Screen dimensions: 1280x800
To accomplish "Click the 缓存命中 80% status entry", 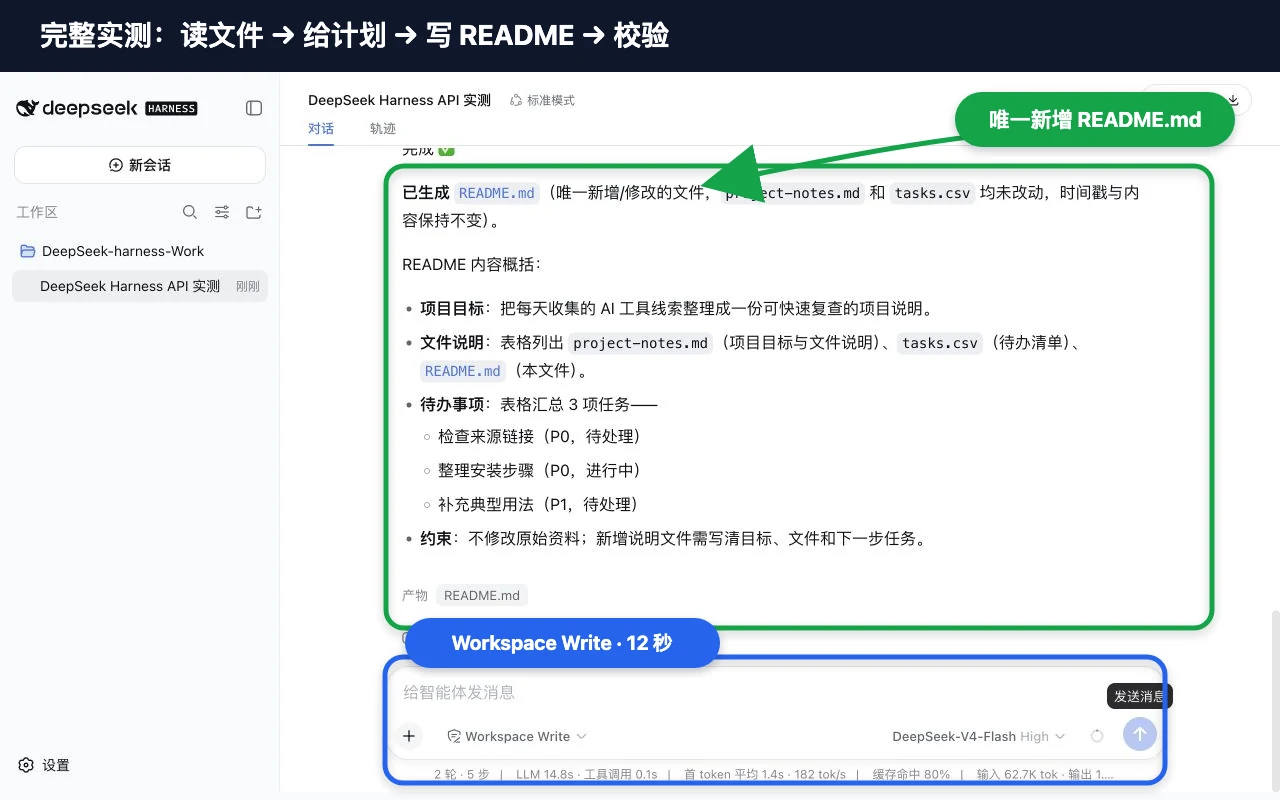I will coord(911,774).
